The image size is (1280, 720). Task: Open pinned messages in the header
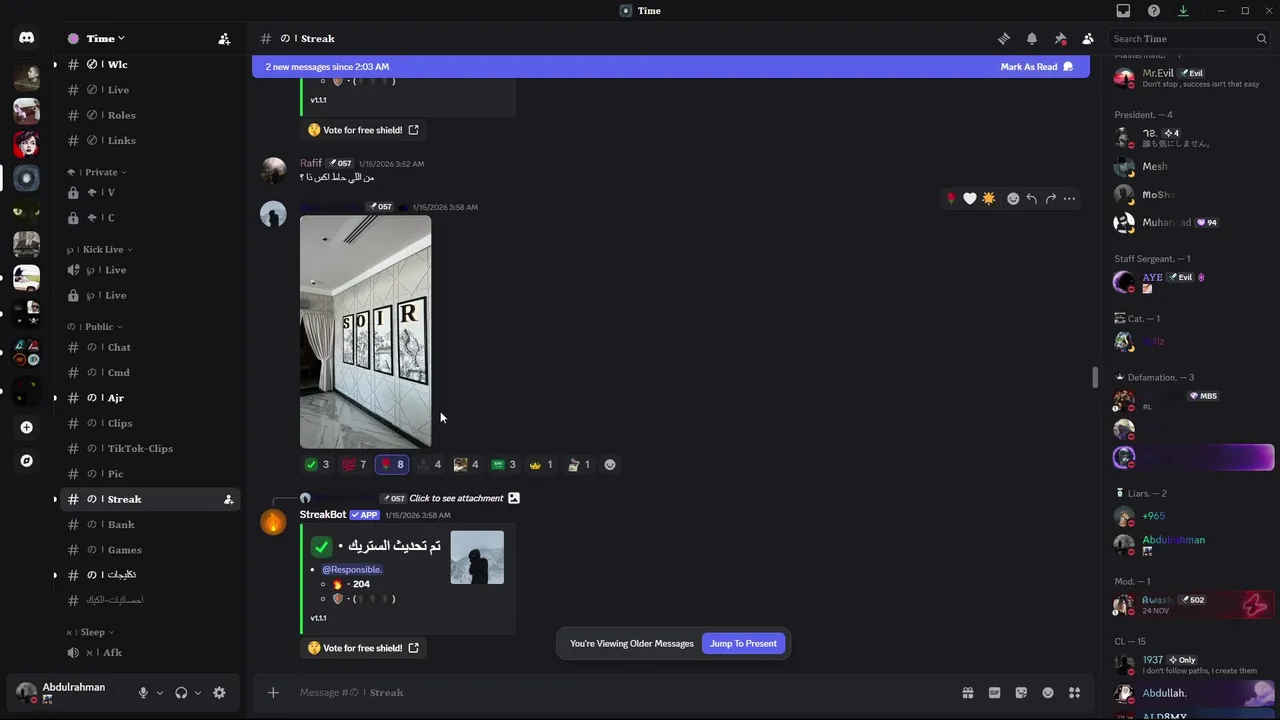click(1060, 39)
